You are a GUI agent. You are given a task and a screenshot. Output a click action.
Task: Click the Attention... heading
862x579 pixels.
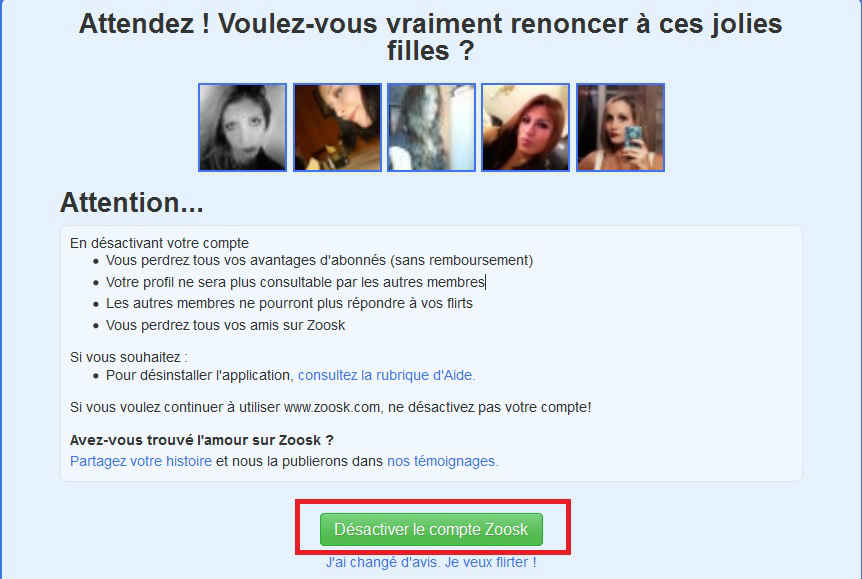coord(132,202)
